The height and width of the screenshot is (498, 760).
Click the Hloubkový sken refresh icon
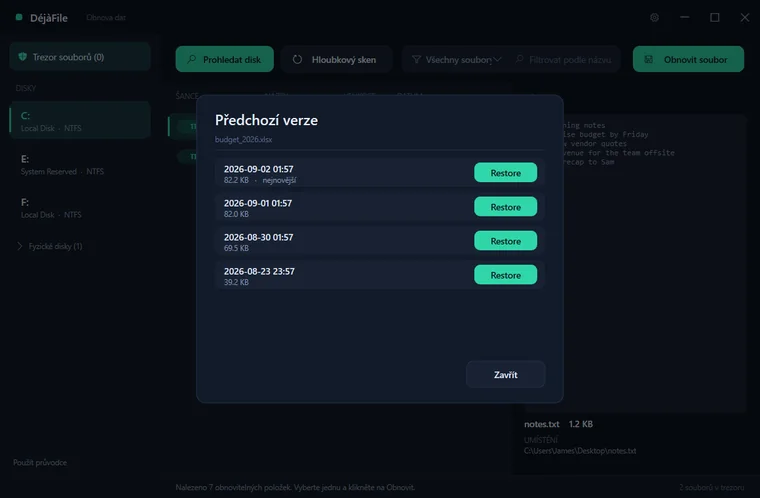coord(297,59)
